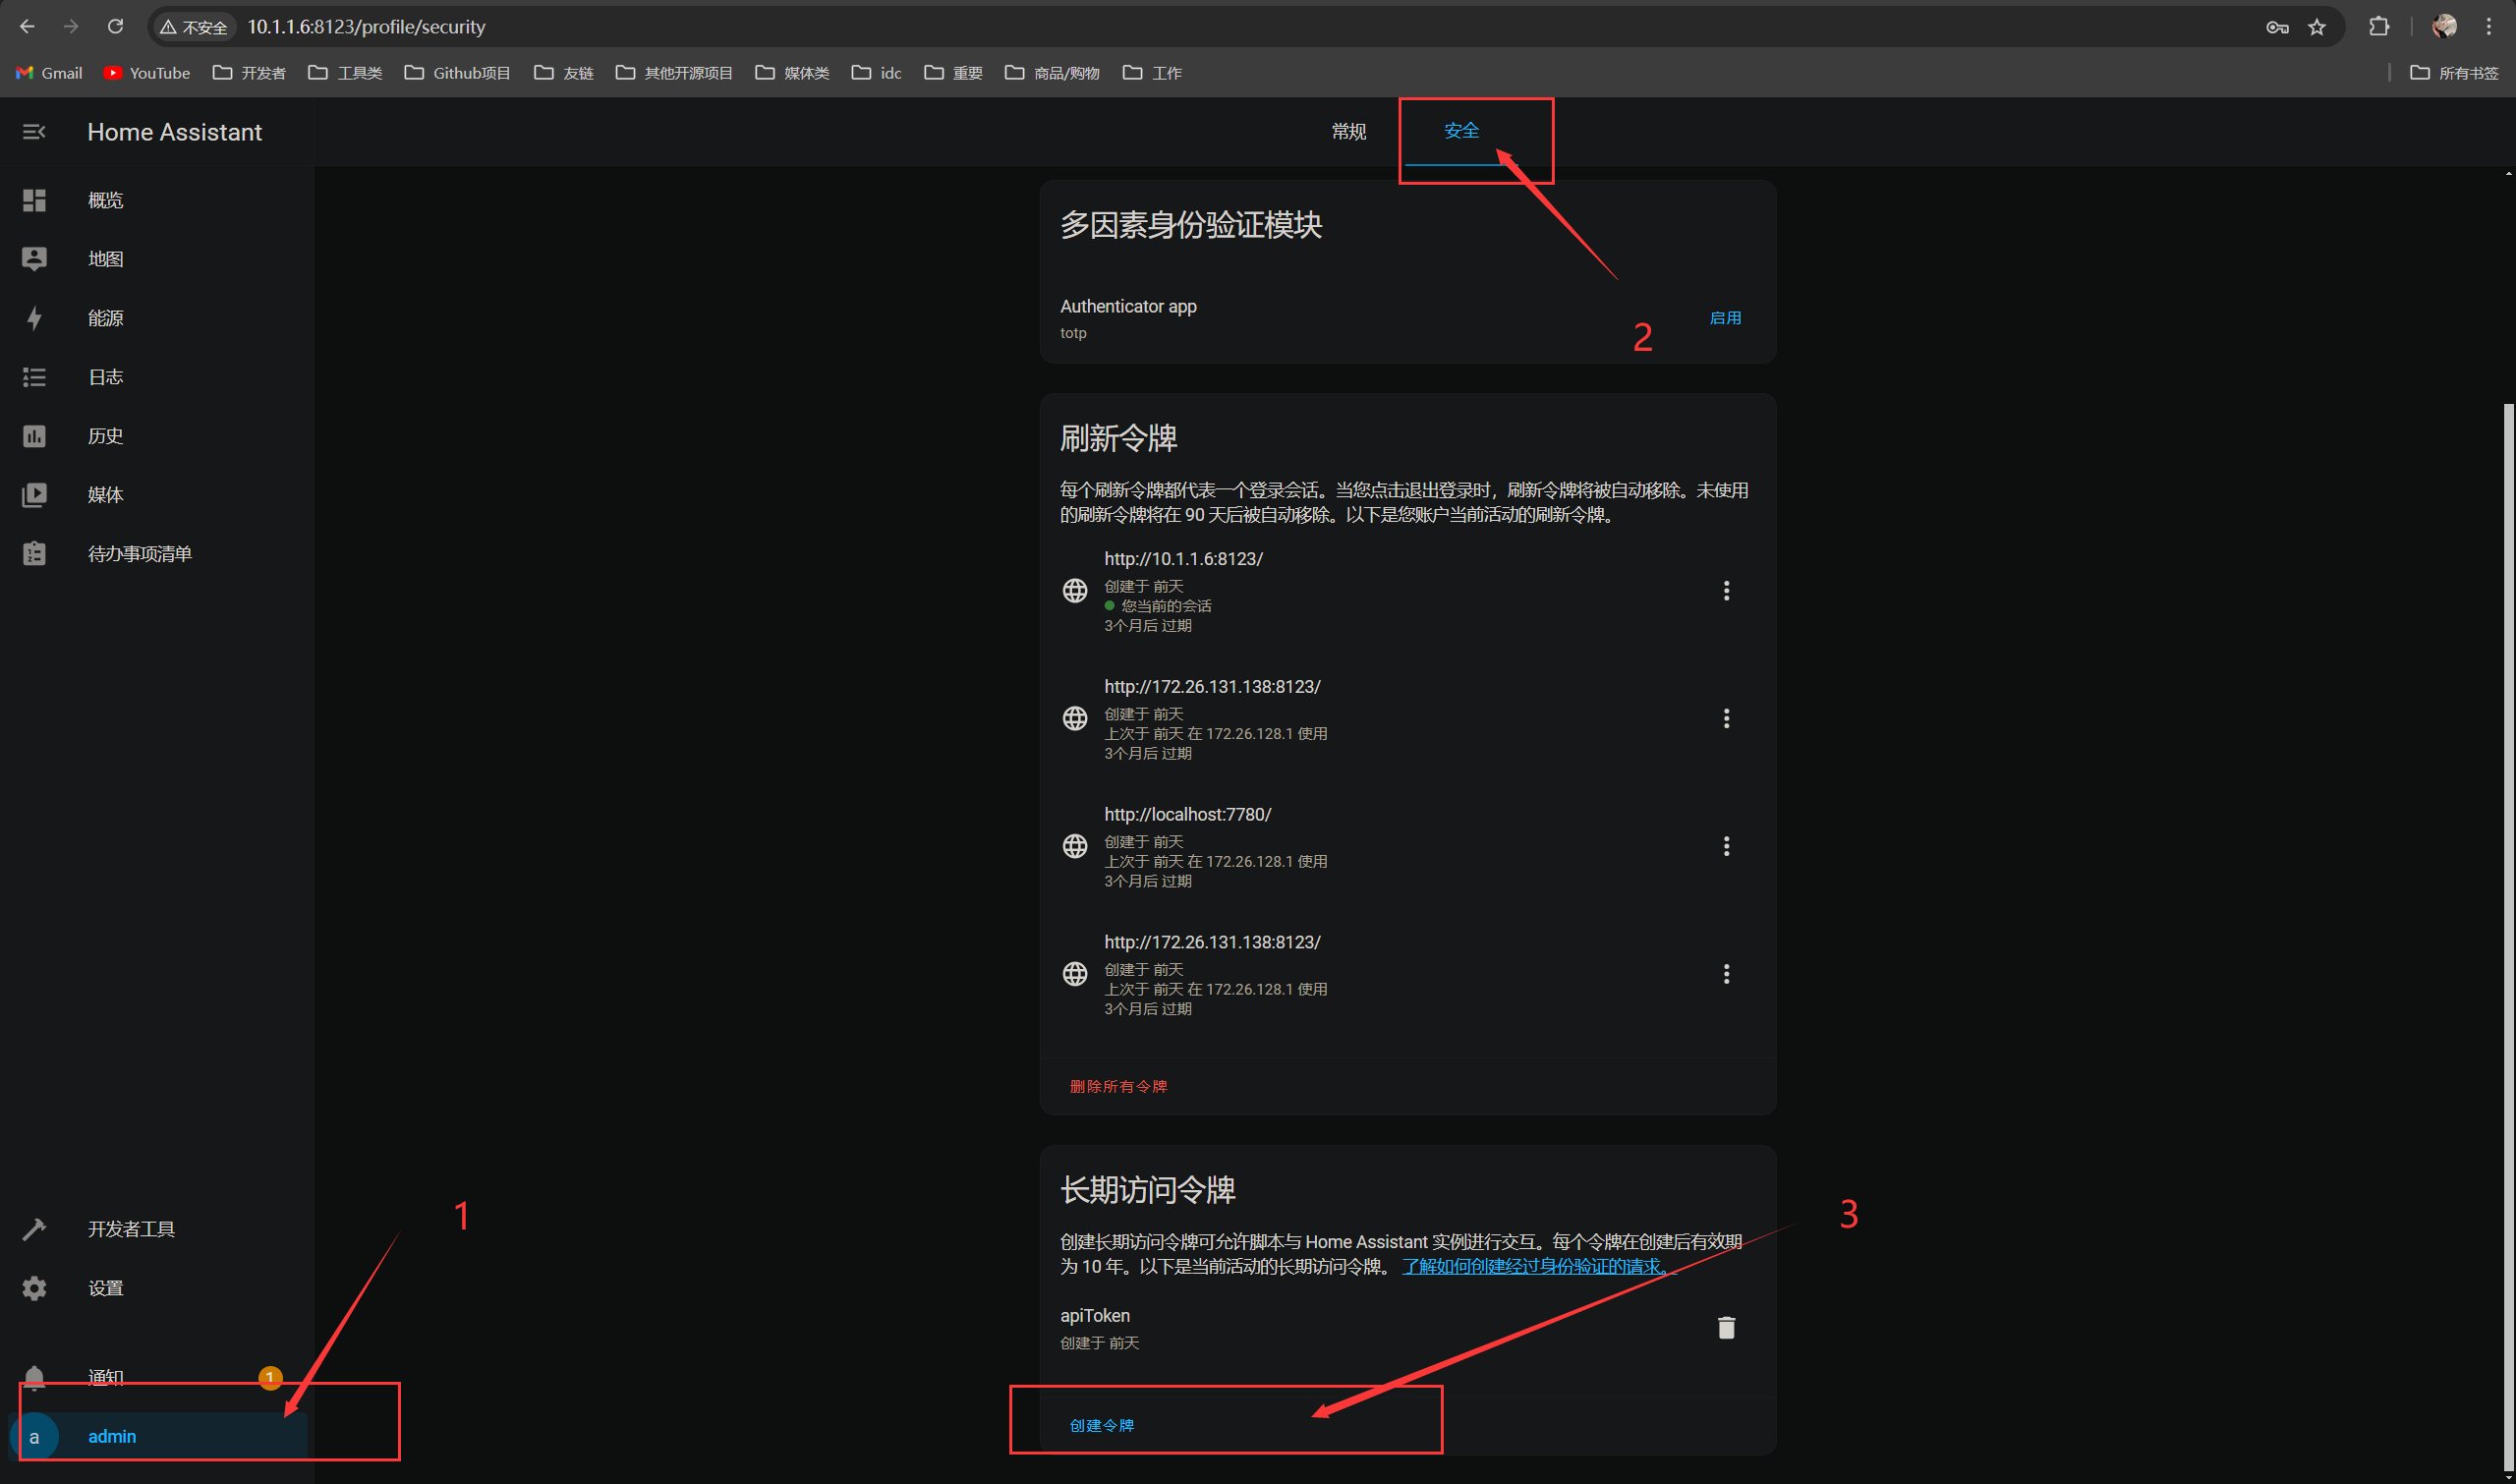Open options menu for the localhost:7780 token

pos(1726,847)
